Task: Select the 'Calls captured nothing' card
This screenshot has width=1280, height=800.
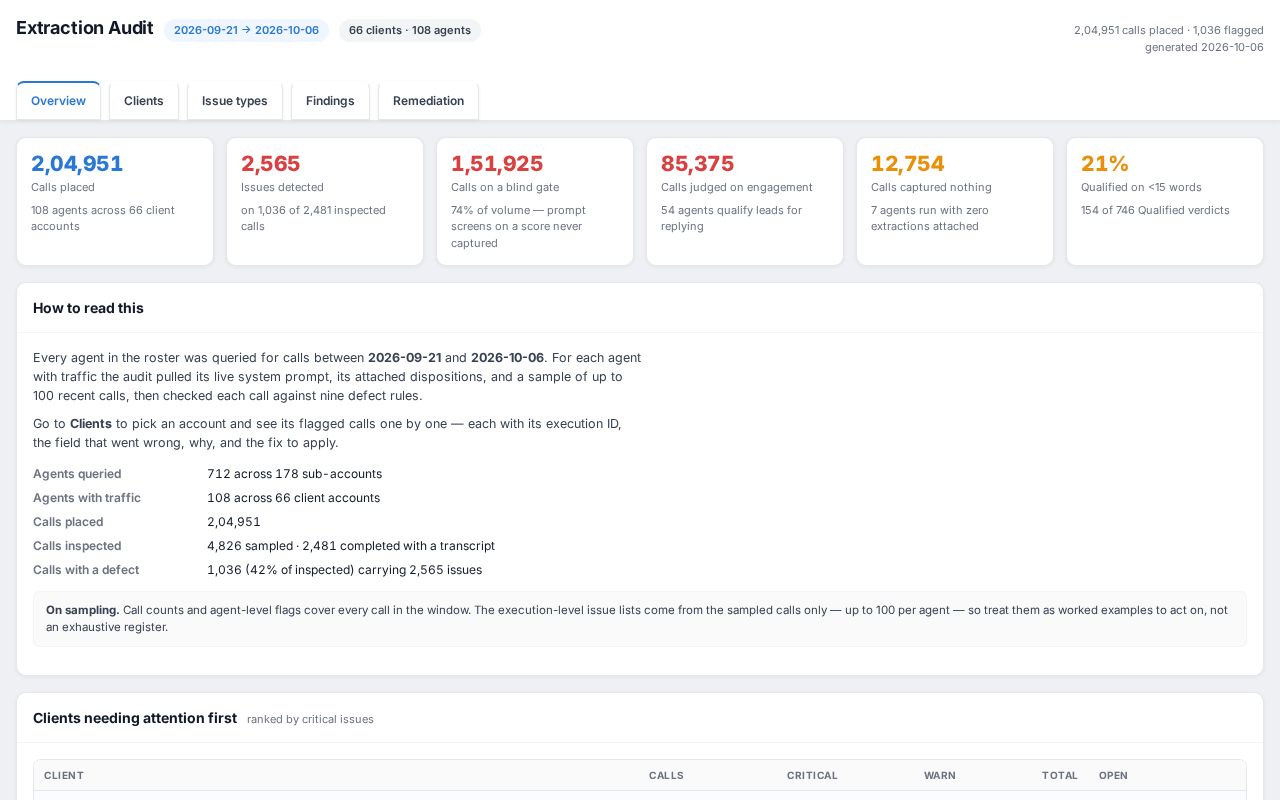Action: point(955,202)
